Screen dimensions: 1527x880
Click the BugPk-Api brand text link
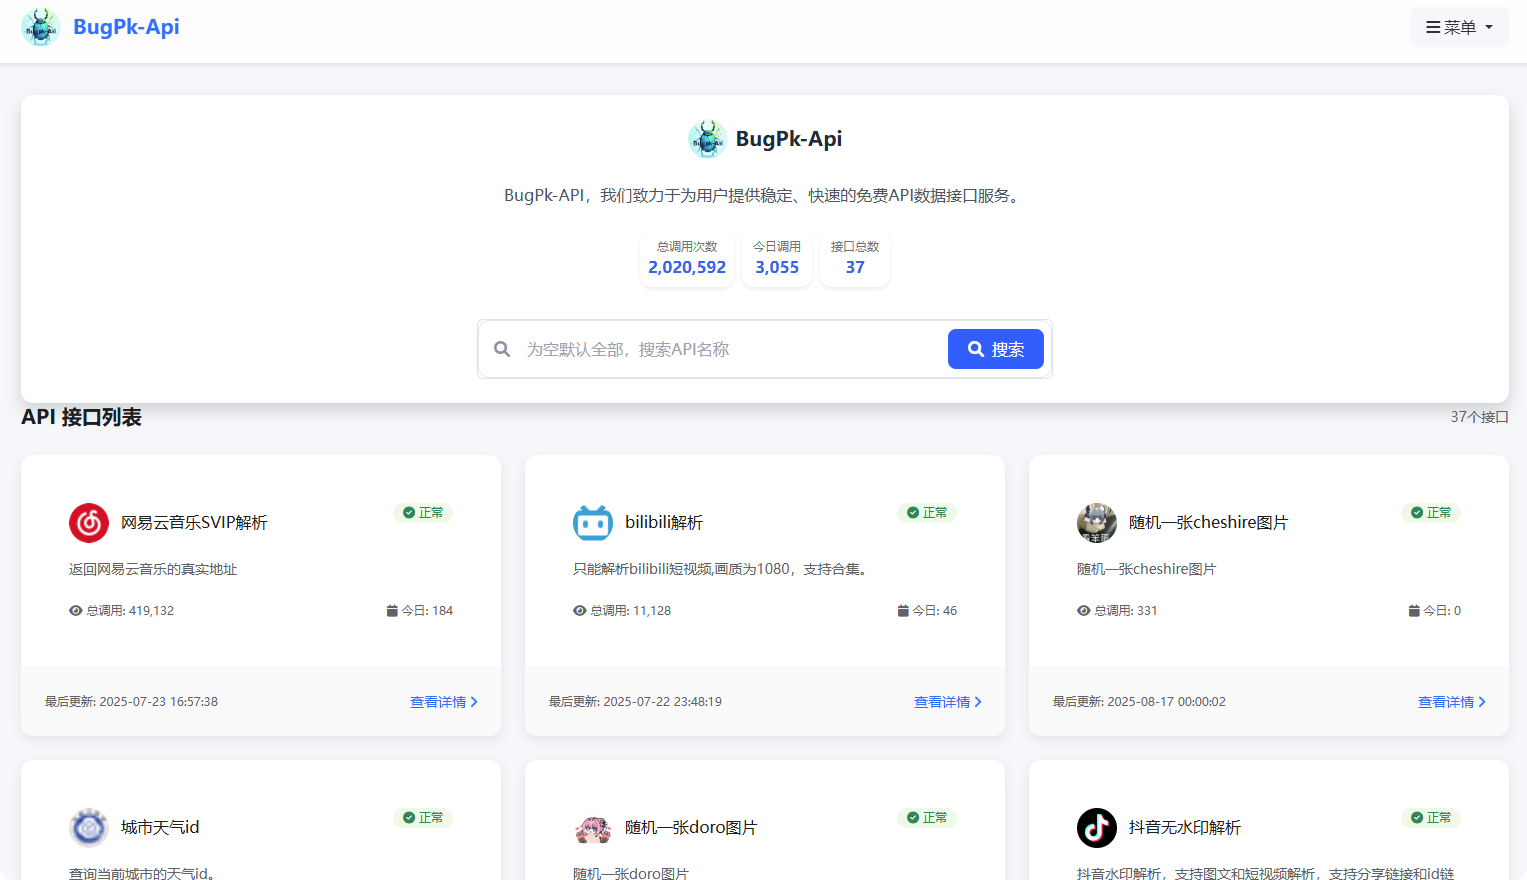point(126,27)
